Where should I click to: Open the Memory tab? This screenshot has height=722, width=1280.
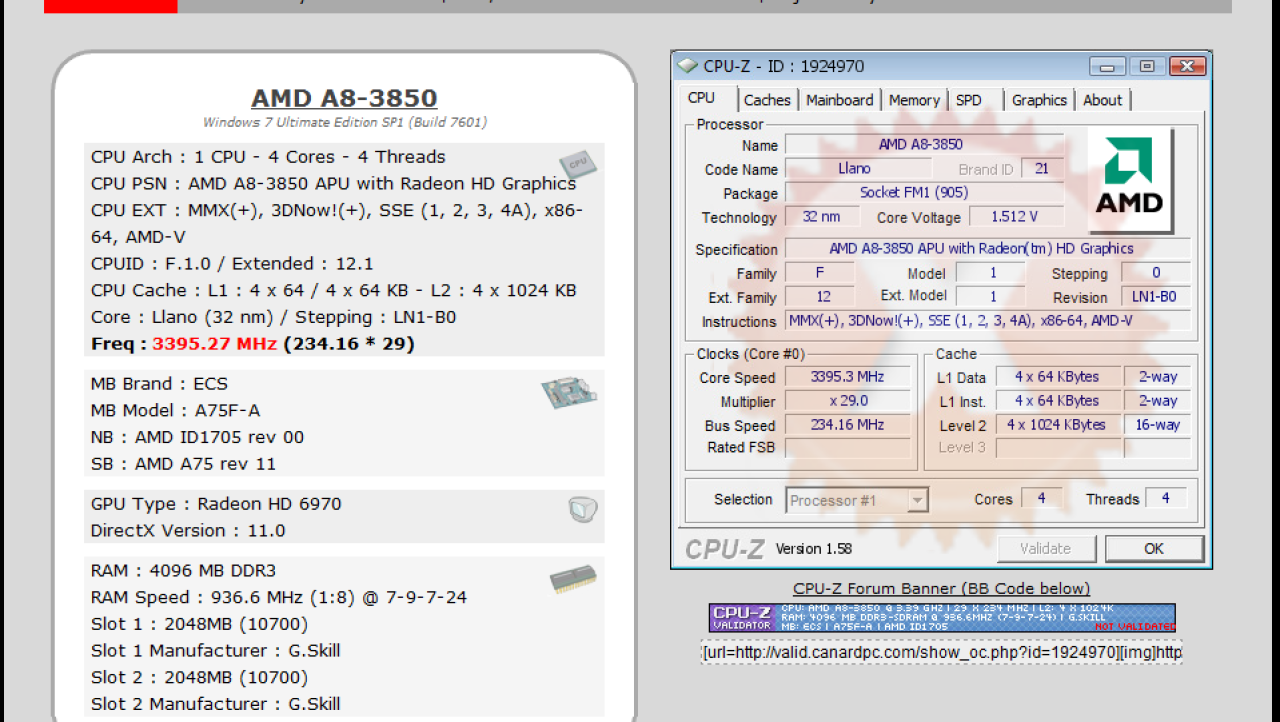pos(914,100)
